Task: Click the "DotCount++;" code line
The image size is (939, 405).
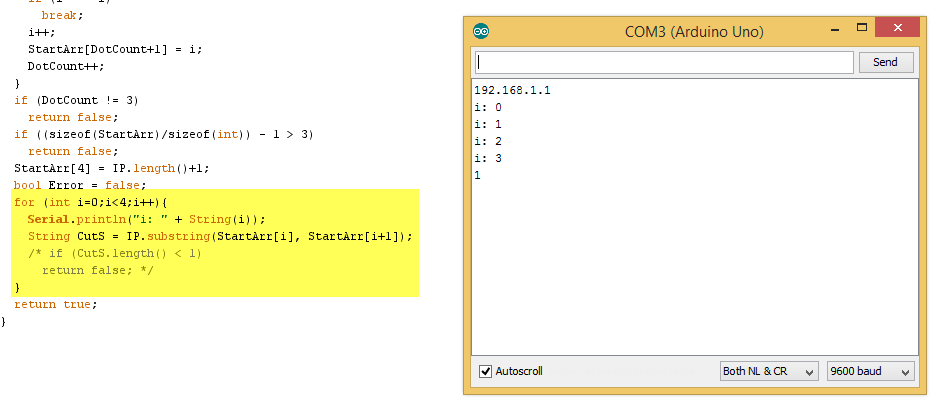Action: [x=65, y=66]
